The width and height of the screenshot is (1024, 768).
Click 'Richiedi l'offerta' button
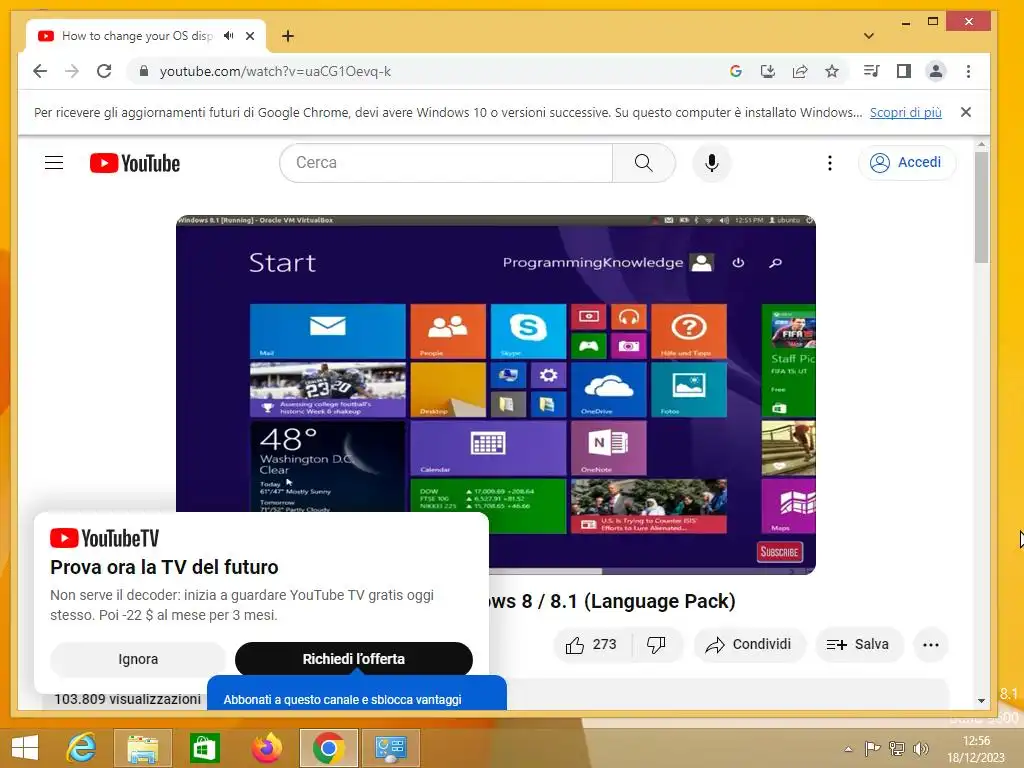click(x=353, y=659)
